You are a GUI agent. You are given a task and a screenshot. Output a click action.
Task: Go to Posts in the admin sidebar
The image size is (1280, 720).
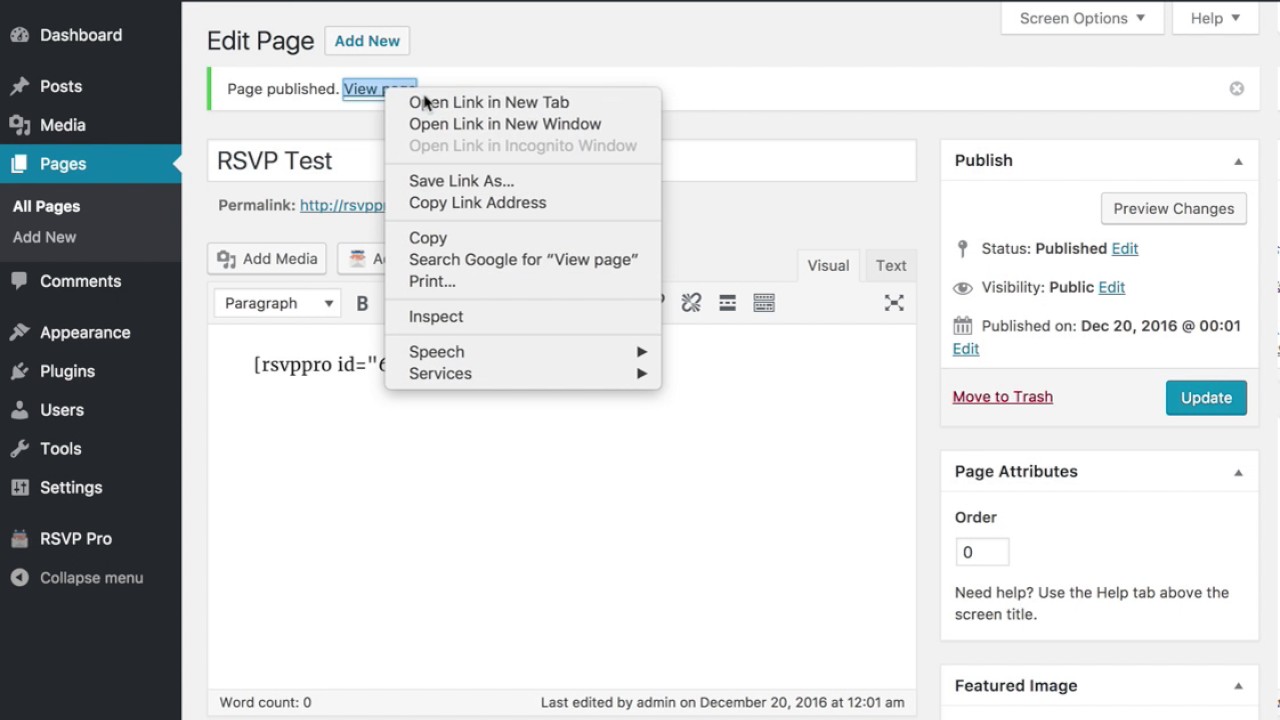[x=61, y=86]
